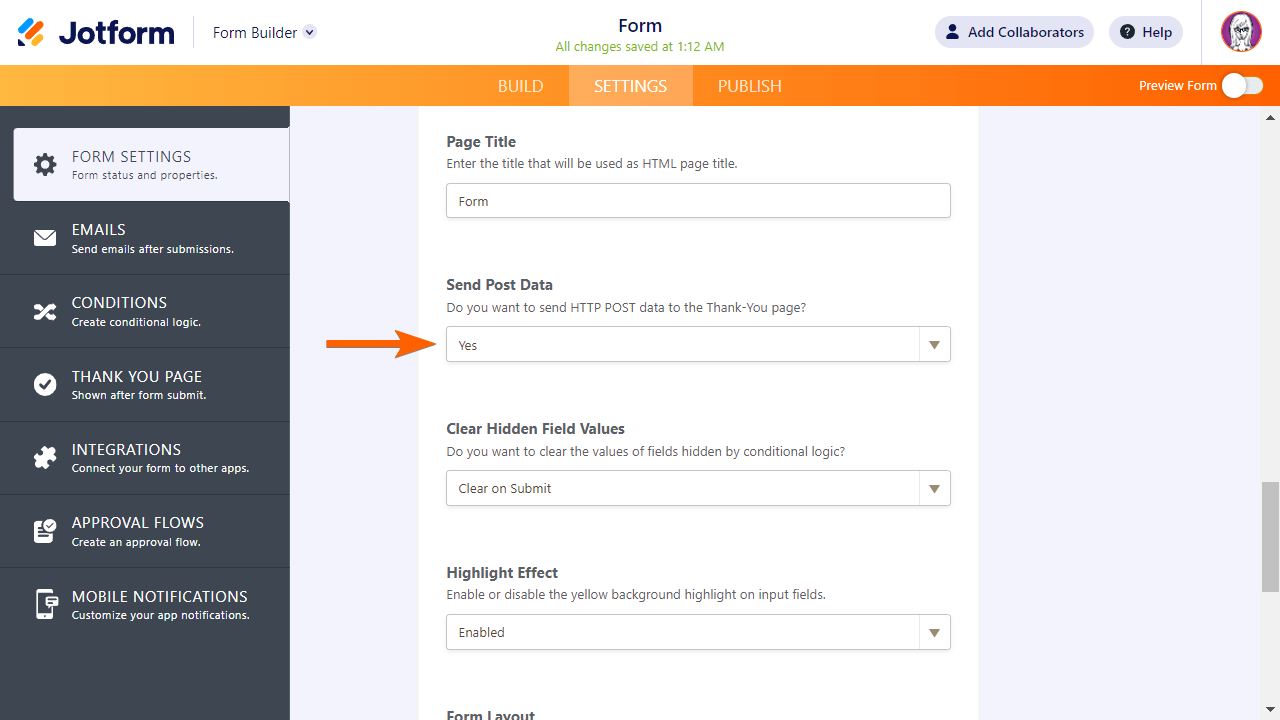Screen dimensions: 1280x720
Task: Open the Help button
Action: tap(1146, 32)
